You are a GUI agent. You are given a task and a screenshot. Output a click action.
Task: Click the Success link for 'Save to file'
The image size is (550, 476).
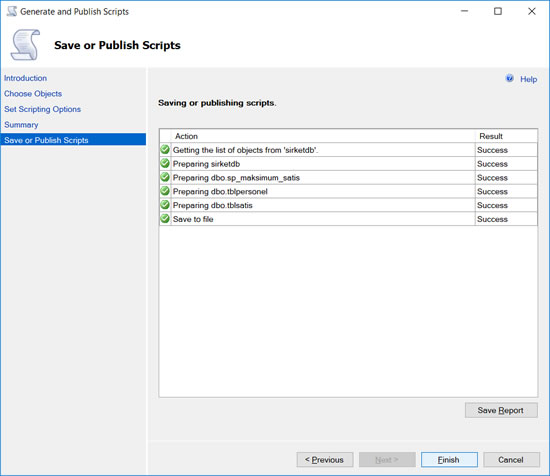(x=492, y=219)
